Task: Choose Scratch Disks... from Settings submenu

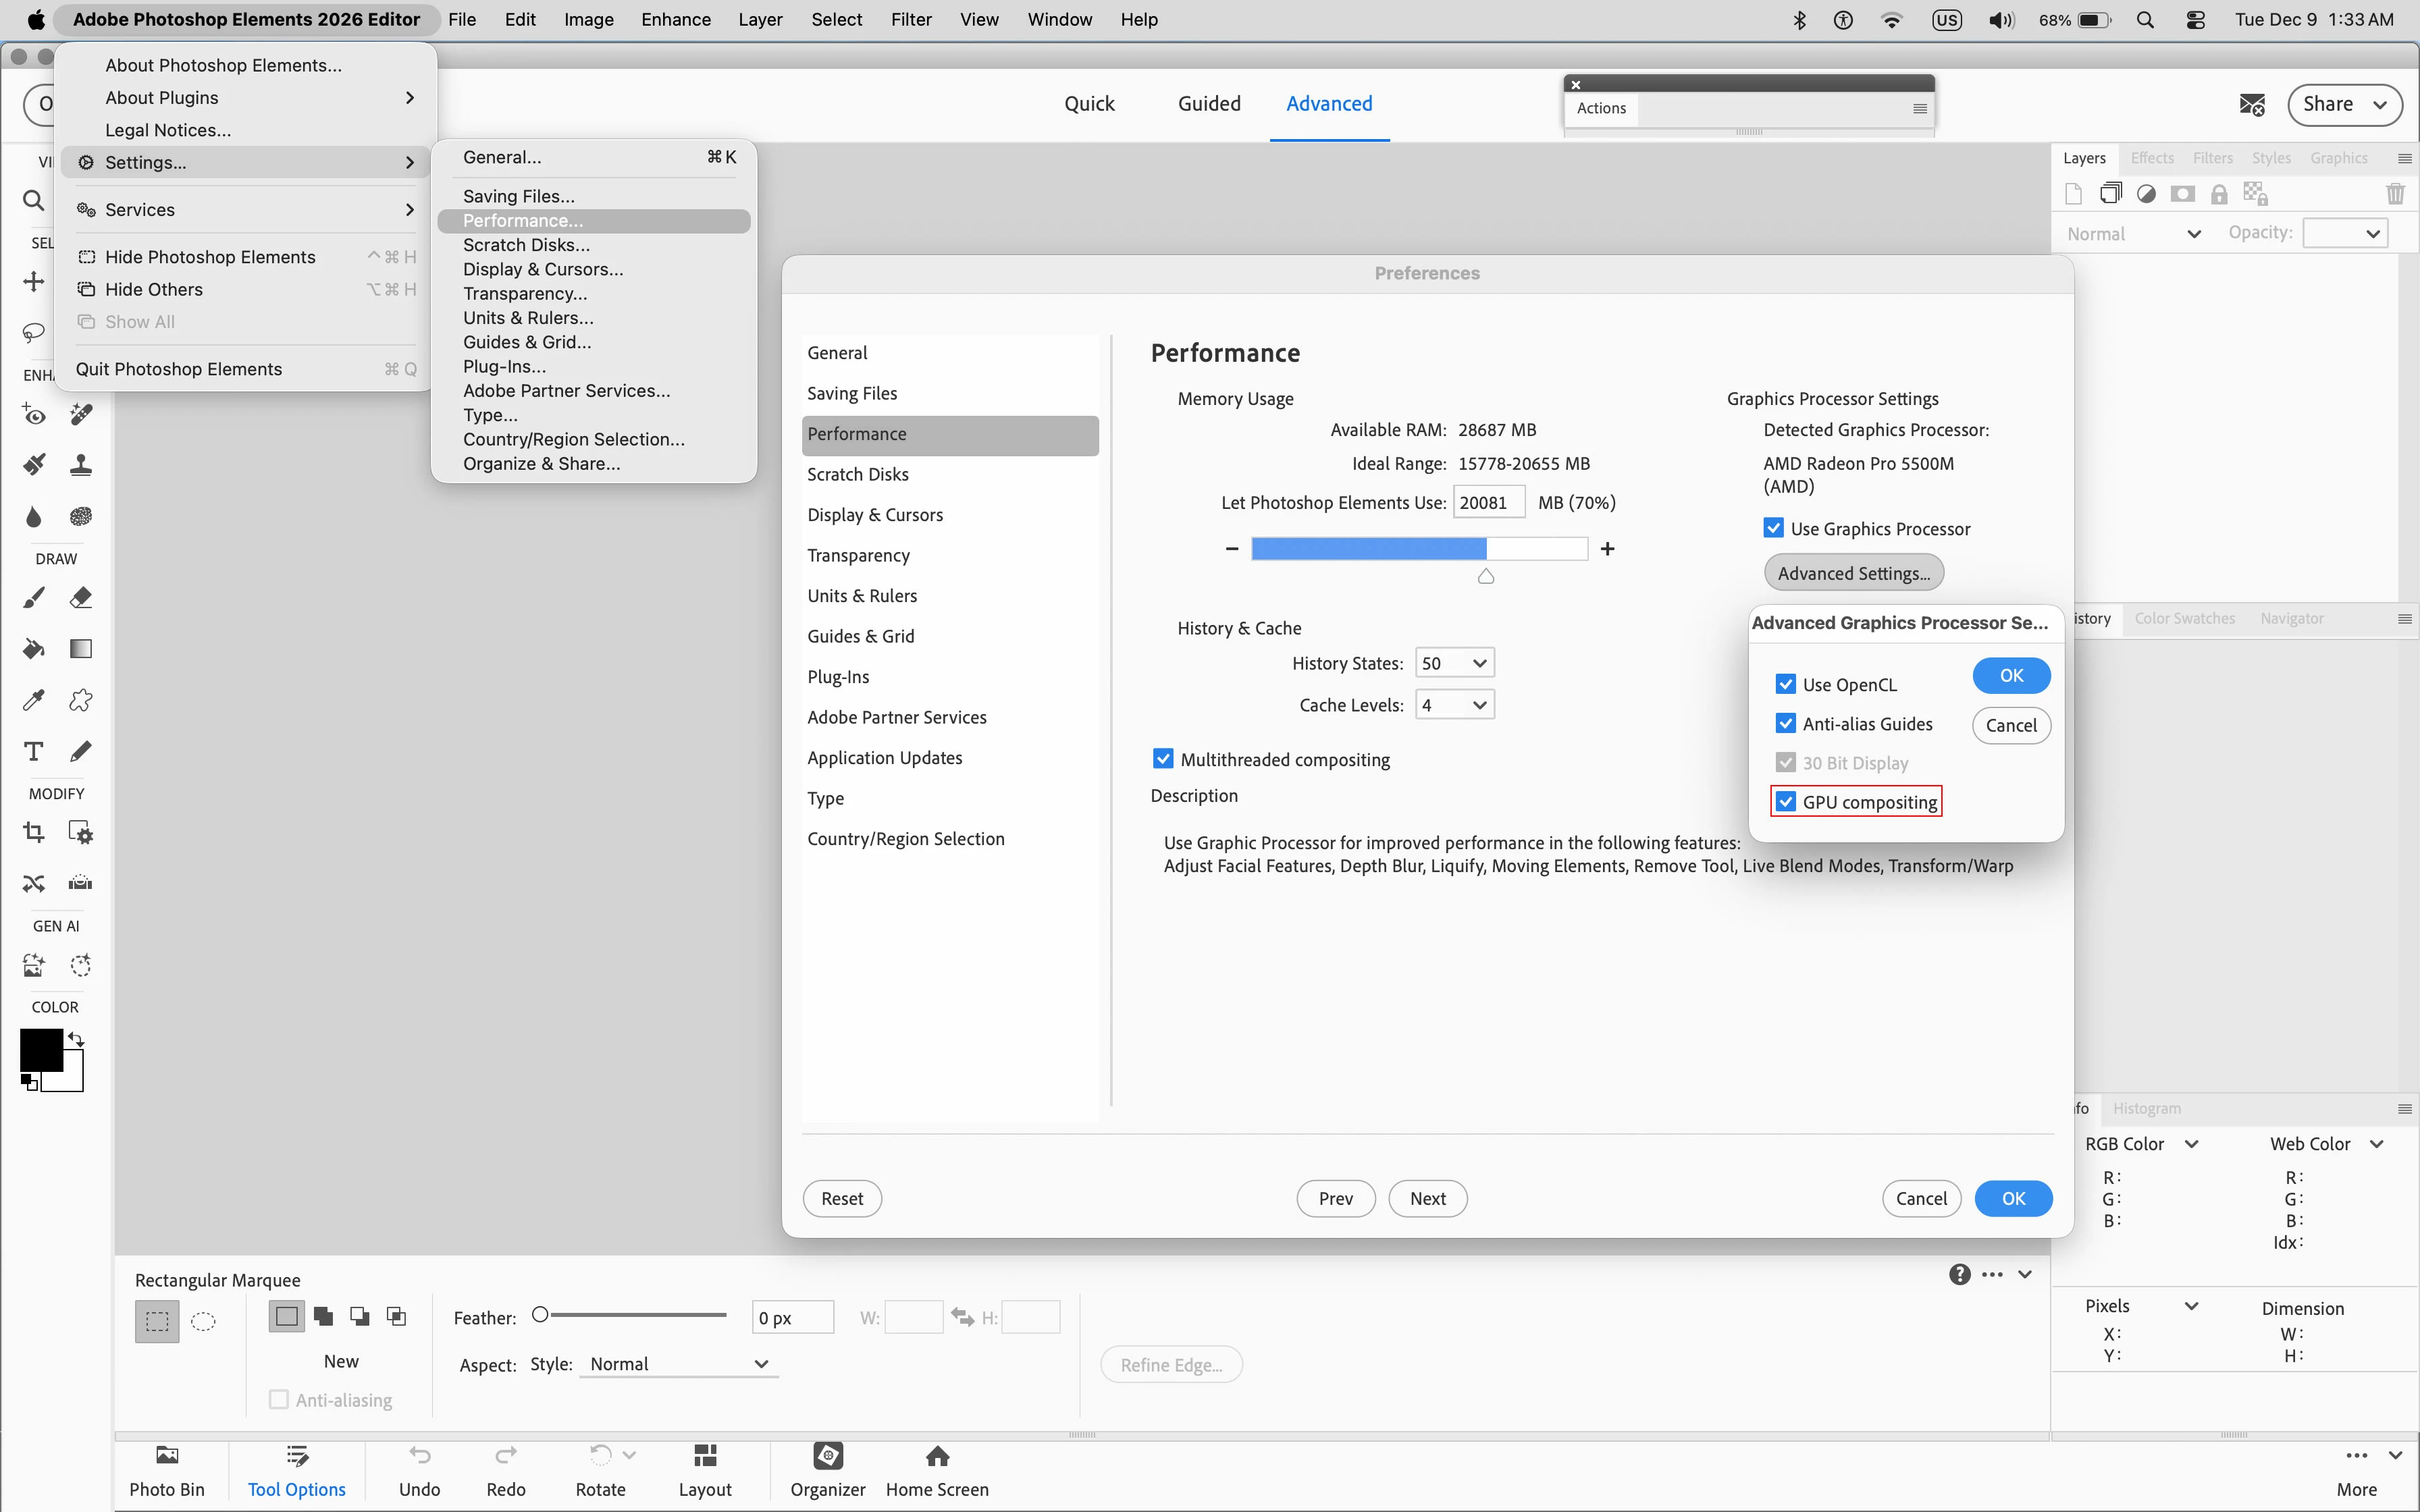Action: (594, 245)
